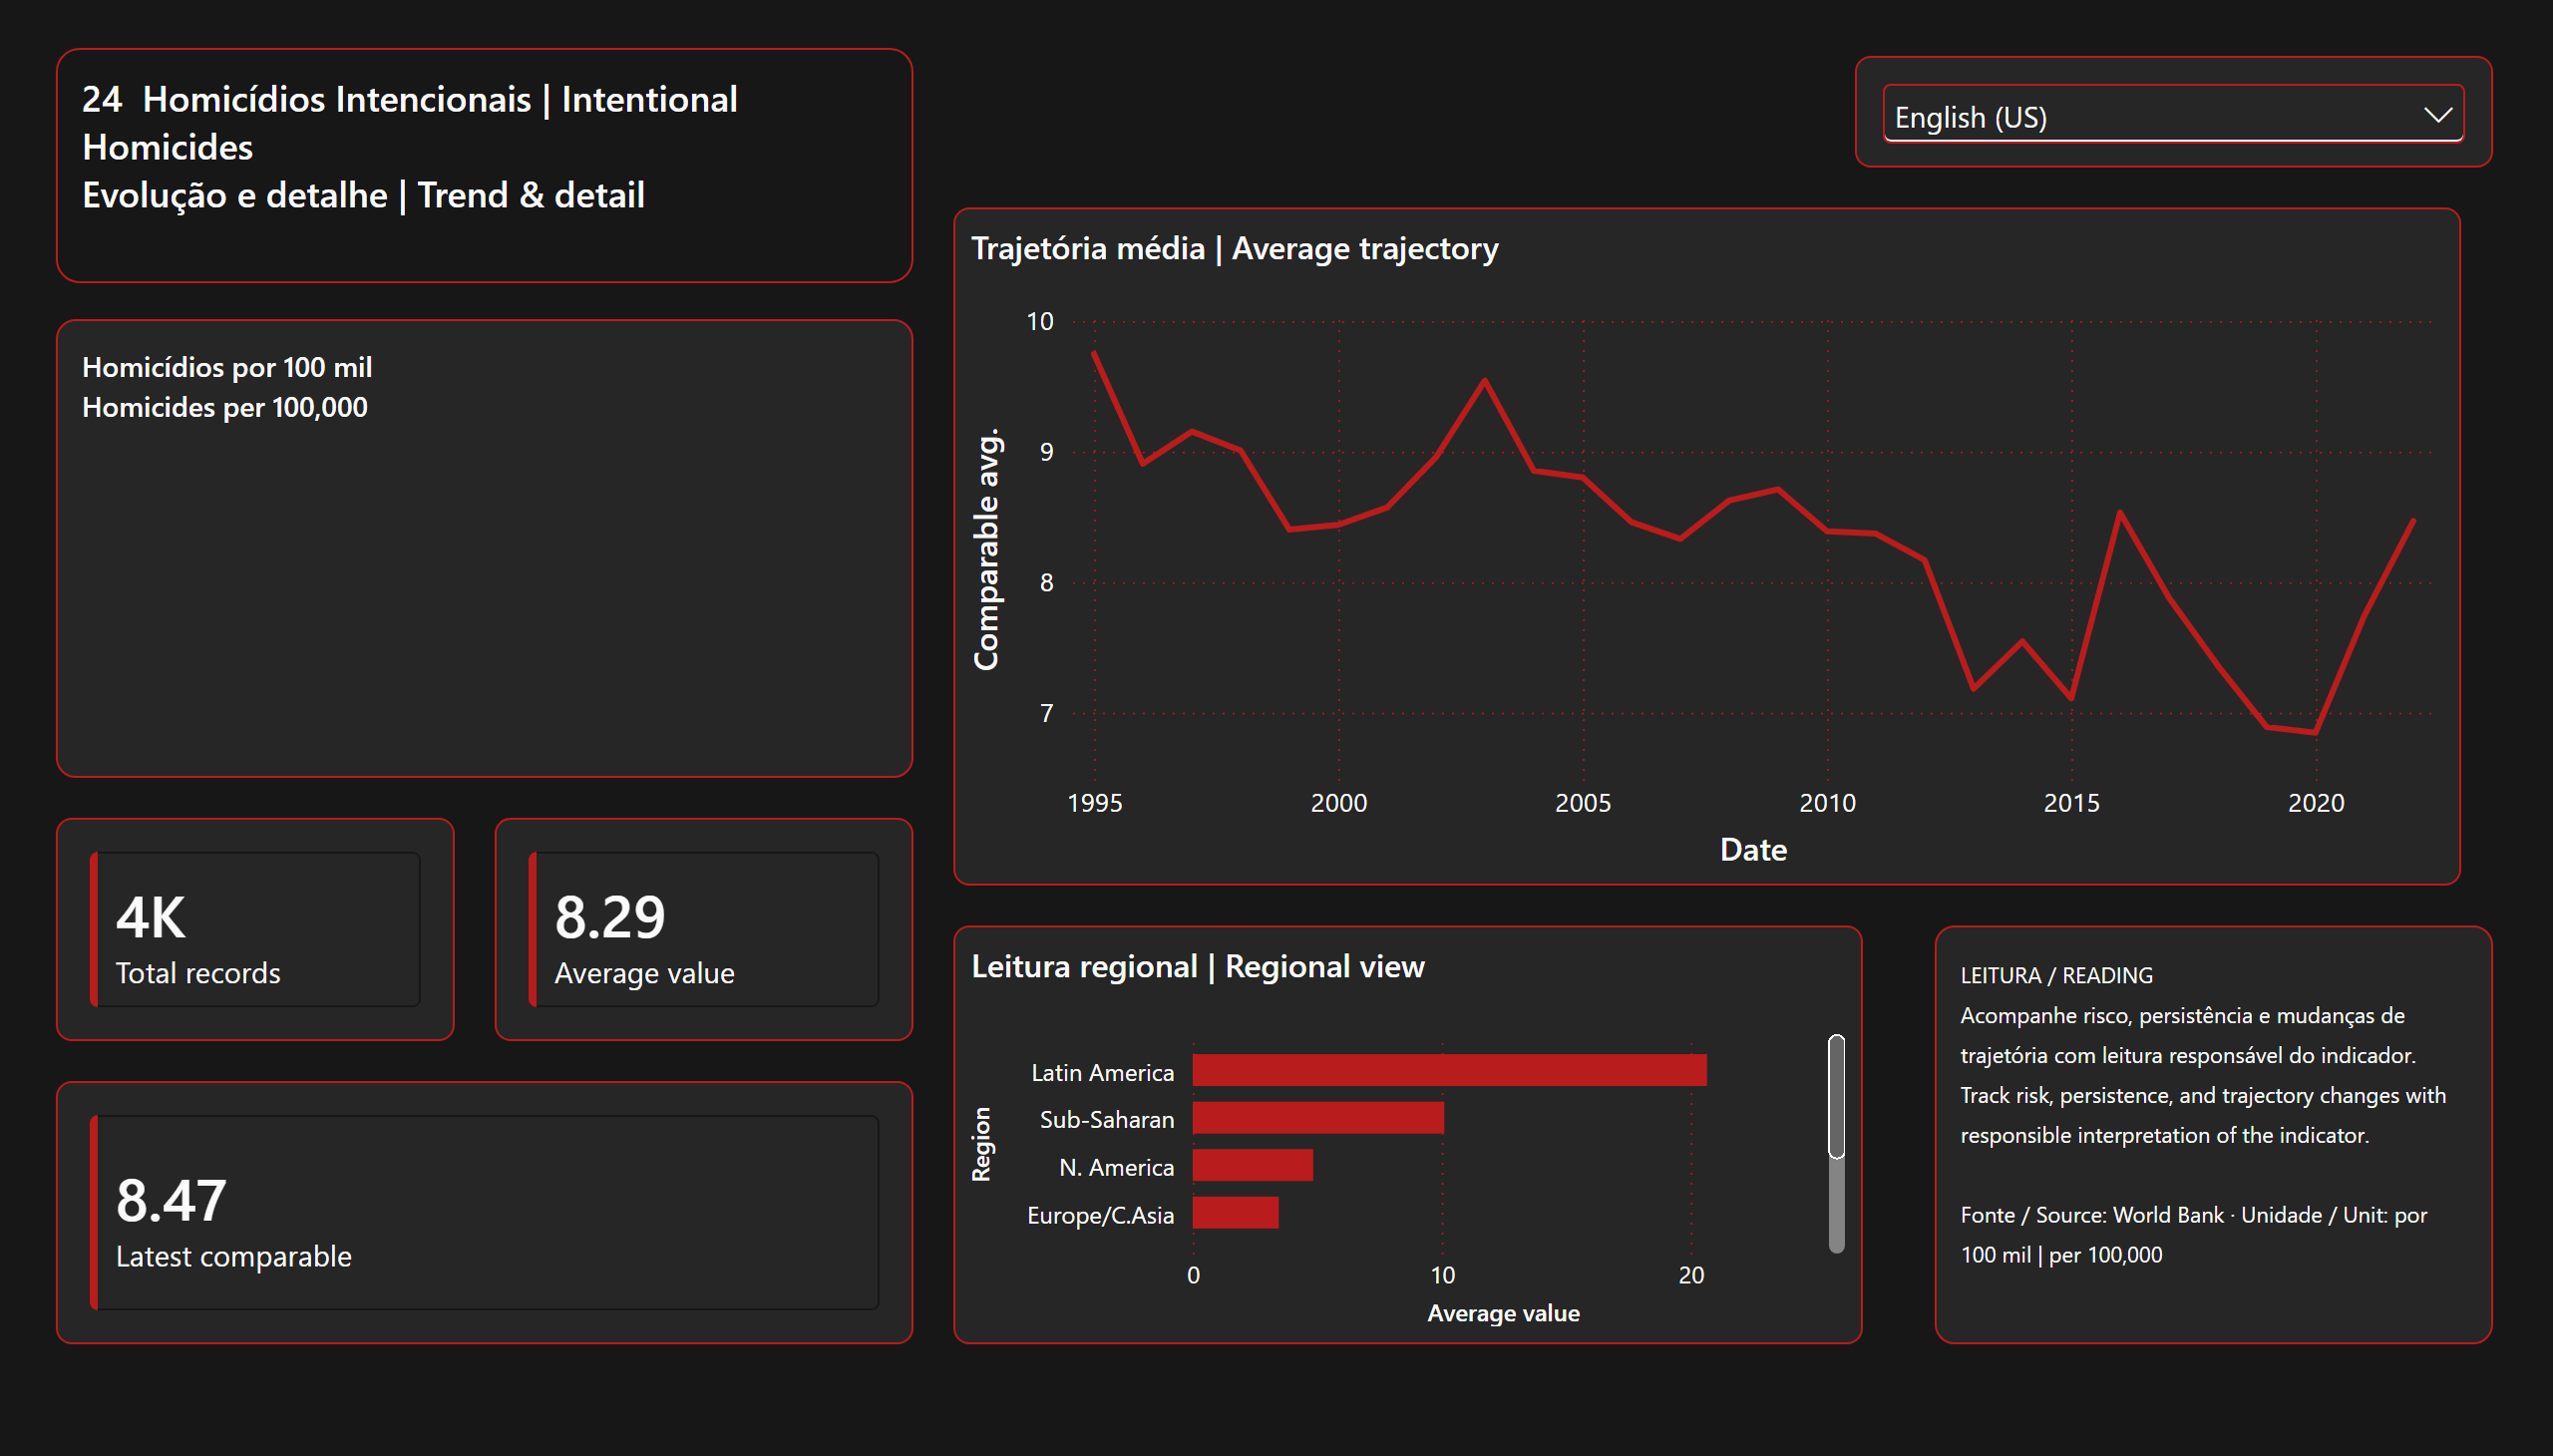Click the 'Latest comparable' label
Screen dimensions: 2553x1456
[x=234, y=1256]
